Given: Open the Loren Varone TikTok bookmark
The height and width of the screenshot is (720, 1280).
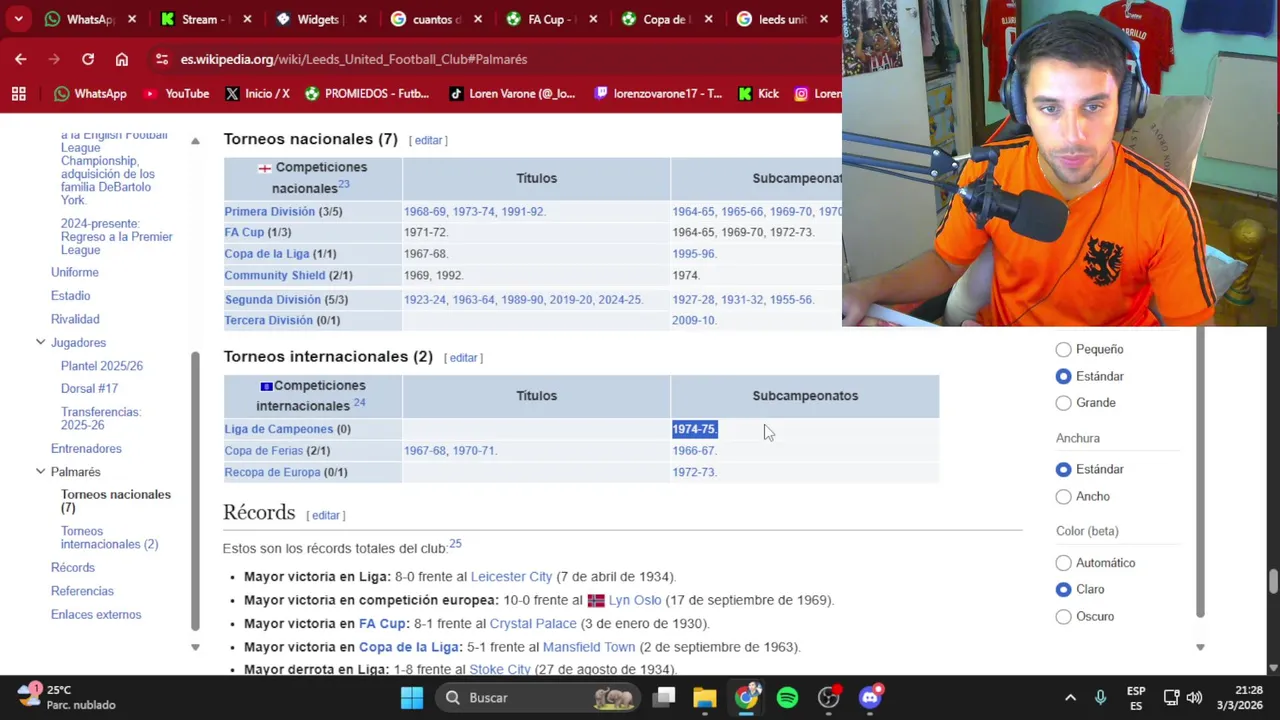Looking at the screenshot, I should [x=512, y=93].
